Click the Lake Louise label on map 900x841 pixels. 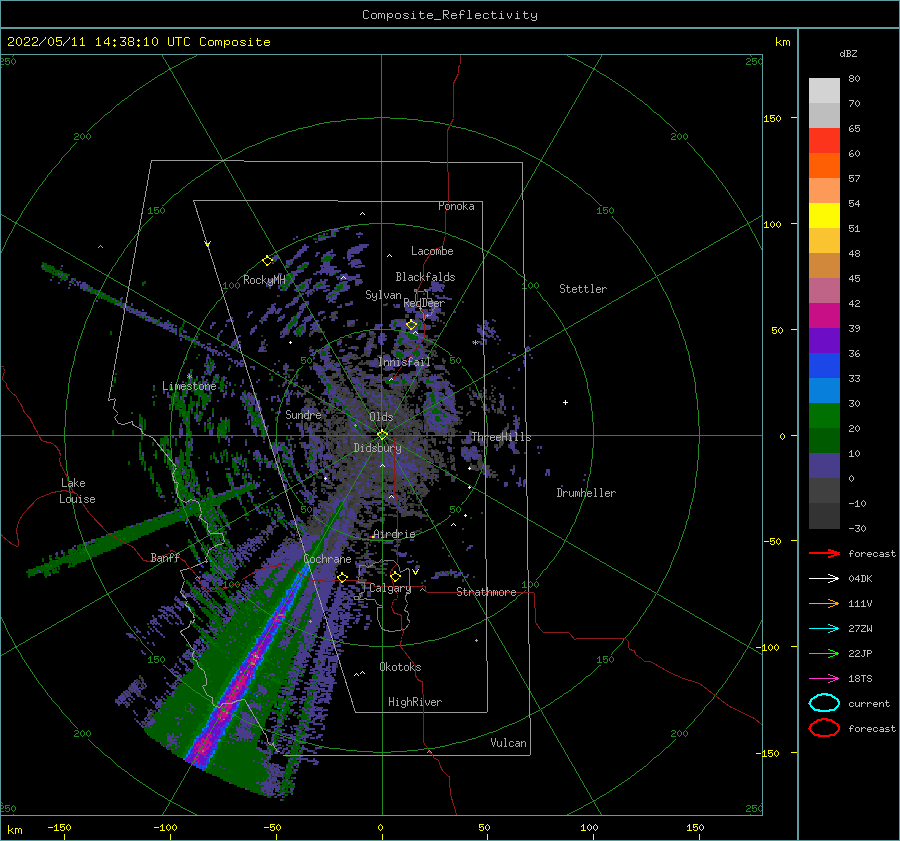click(x=77, y=491)
